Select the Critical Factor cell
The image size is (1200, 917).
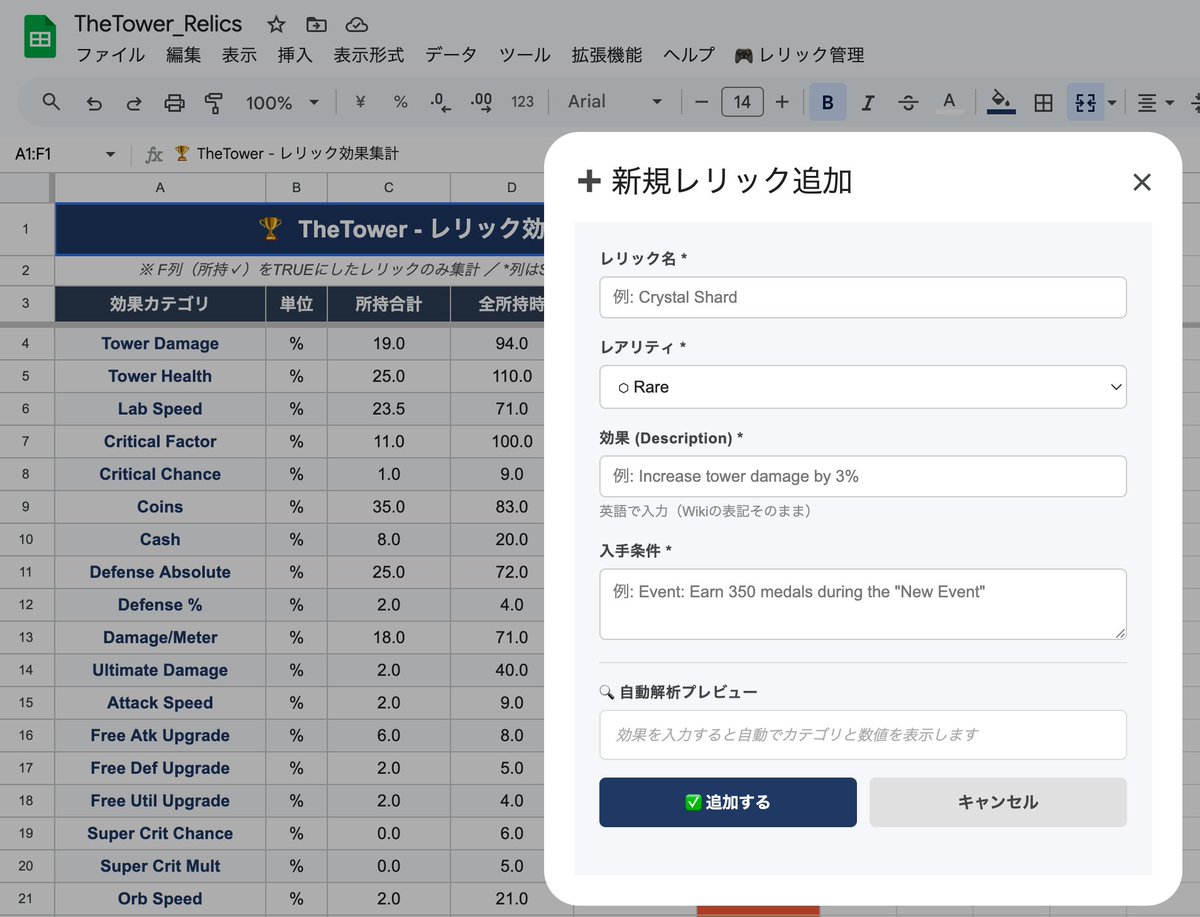(160, 441)
